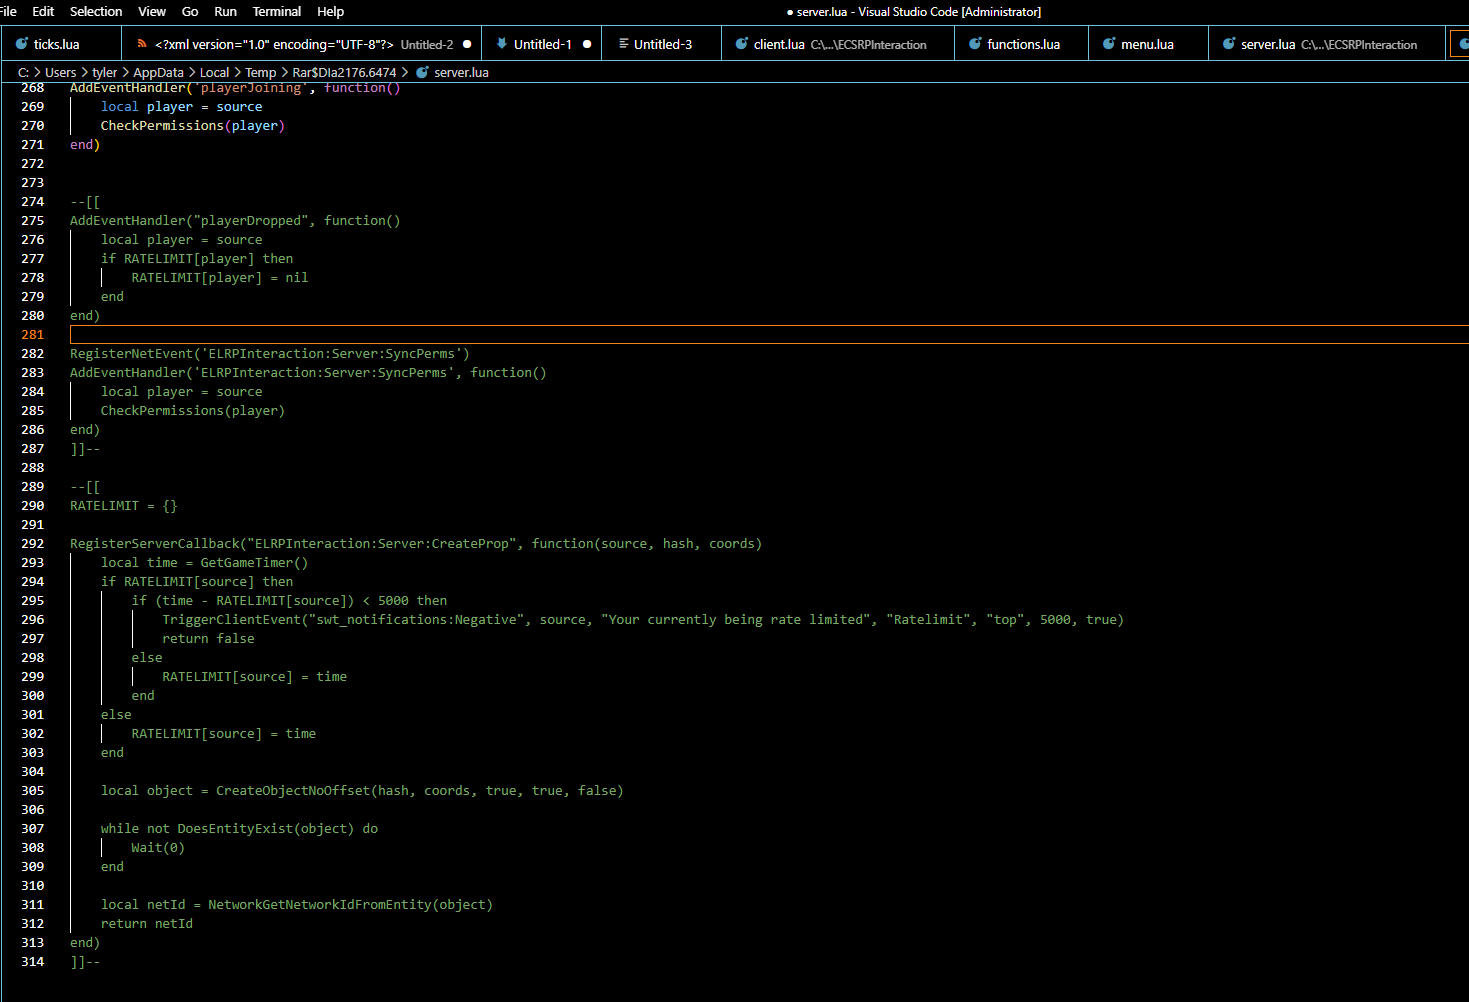Click the file icon on the Untitled-1 tab
Viewport: 1469px width, 1002px height.
[501, 44]
